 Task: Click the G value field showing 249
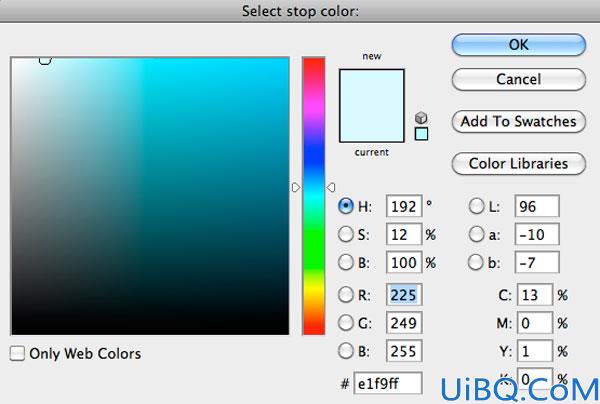pos(404,323)
